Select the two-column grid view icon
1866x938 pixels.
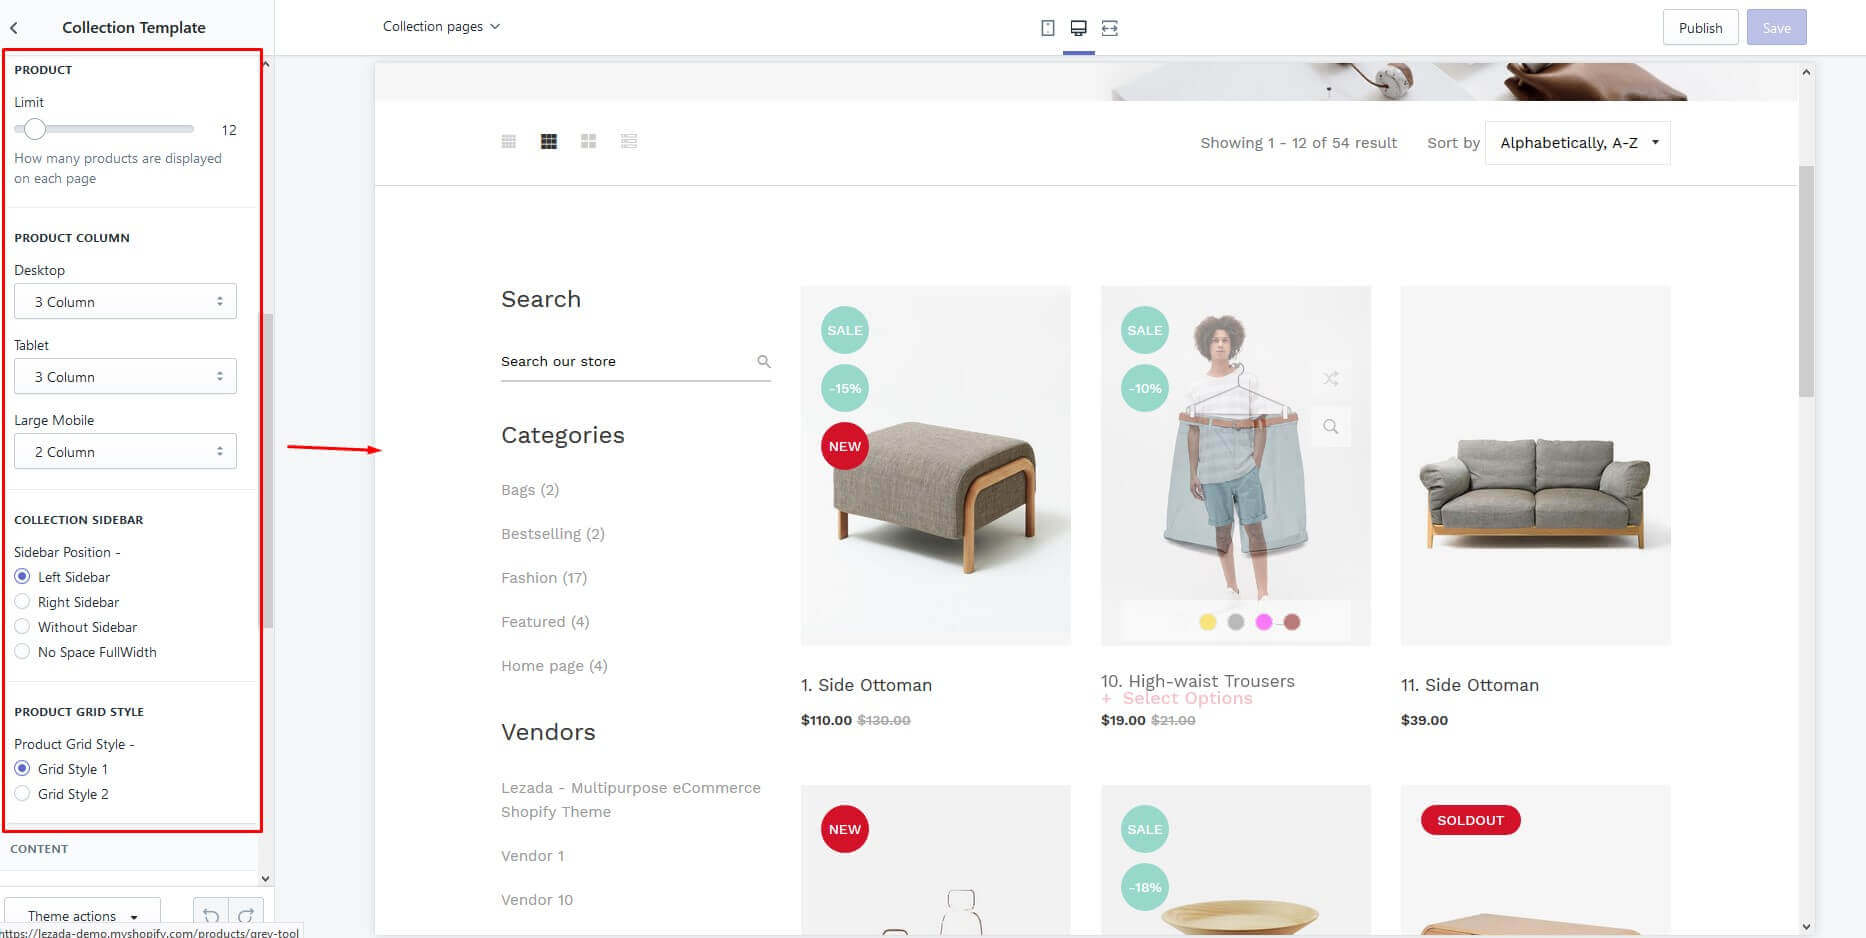[588, 142]
